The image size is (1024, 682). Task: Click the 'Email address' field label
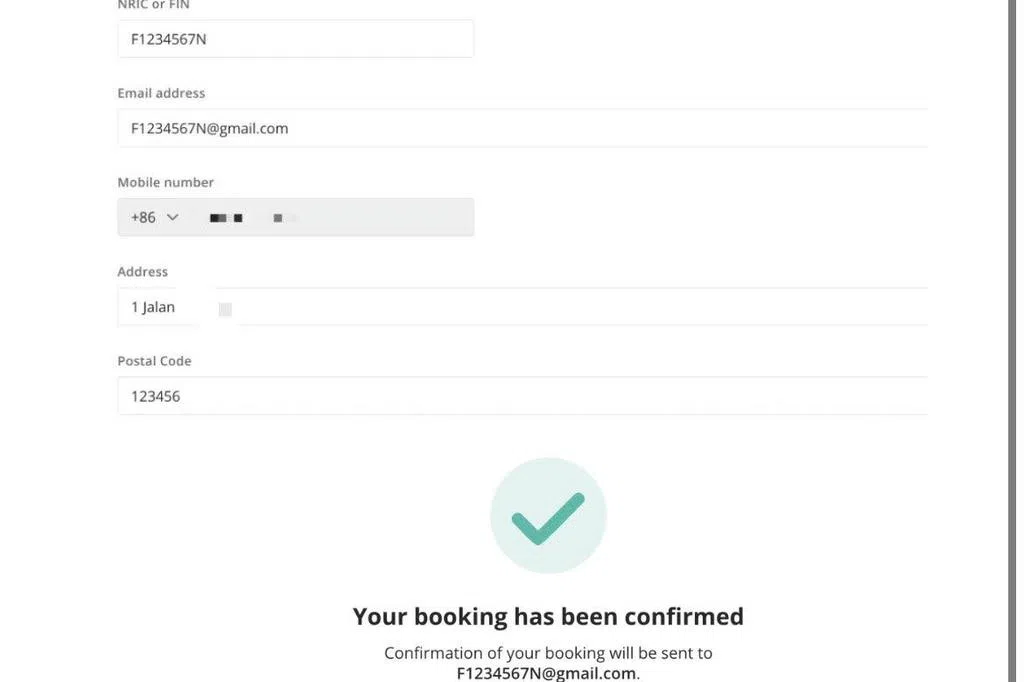[x=161, y=93]
